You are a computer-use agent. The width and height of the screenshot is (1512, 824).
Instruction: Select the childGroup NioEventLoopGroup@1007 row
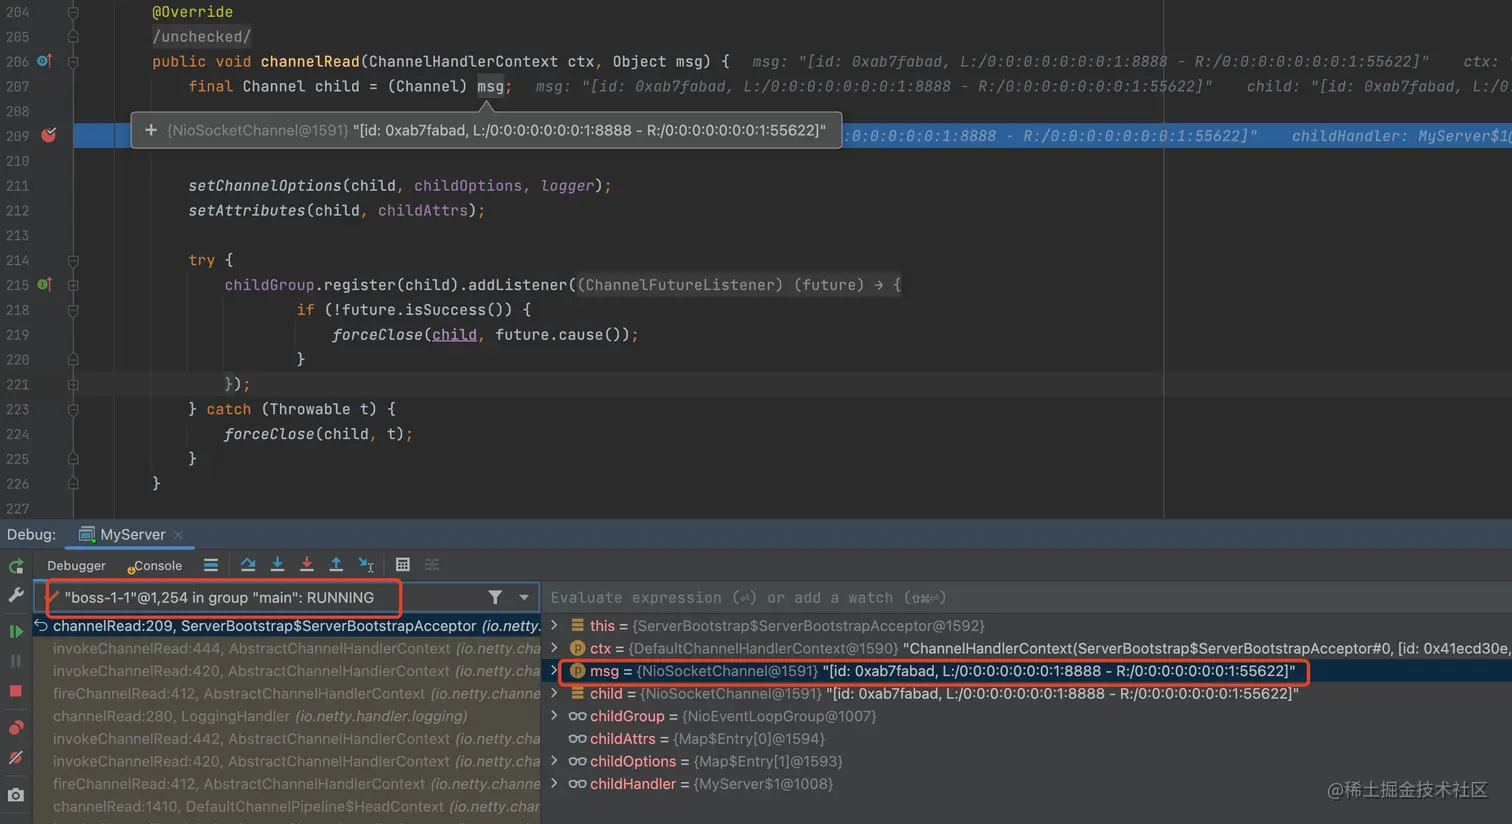click(x=1027, y=716)
